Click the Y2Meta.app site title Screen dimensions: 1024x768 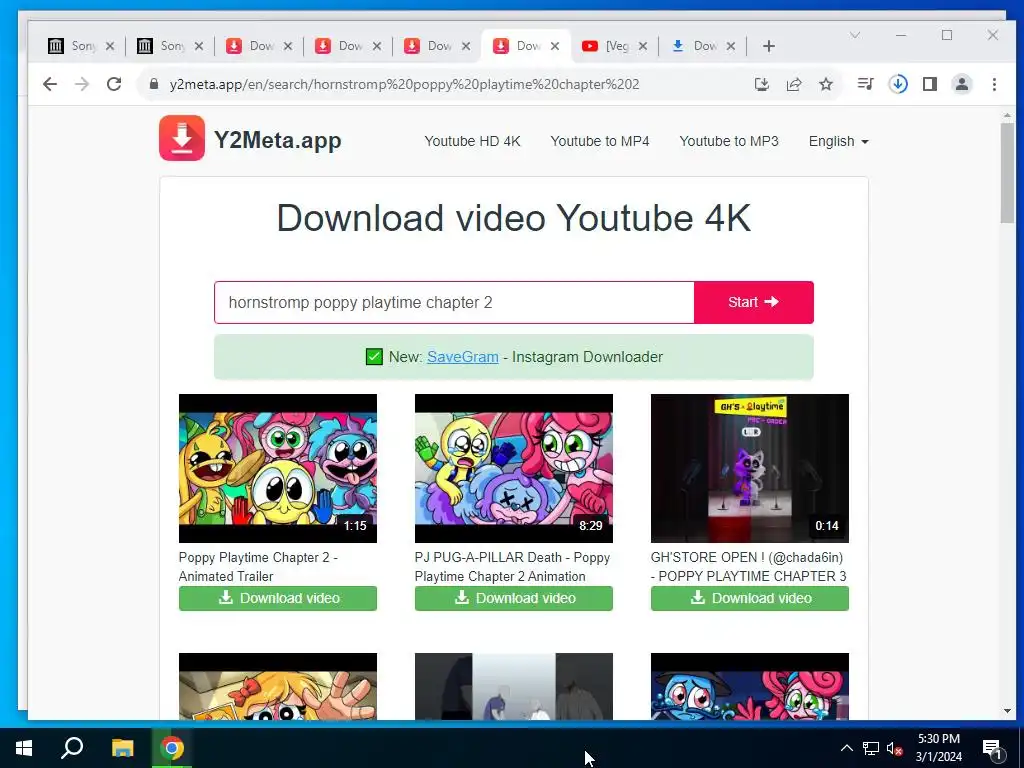(278, 140)
